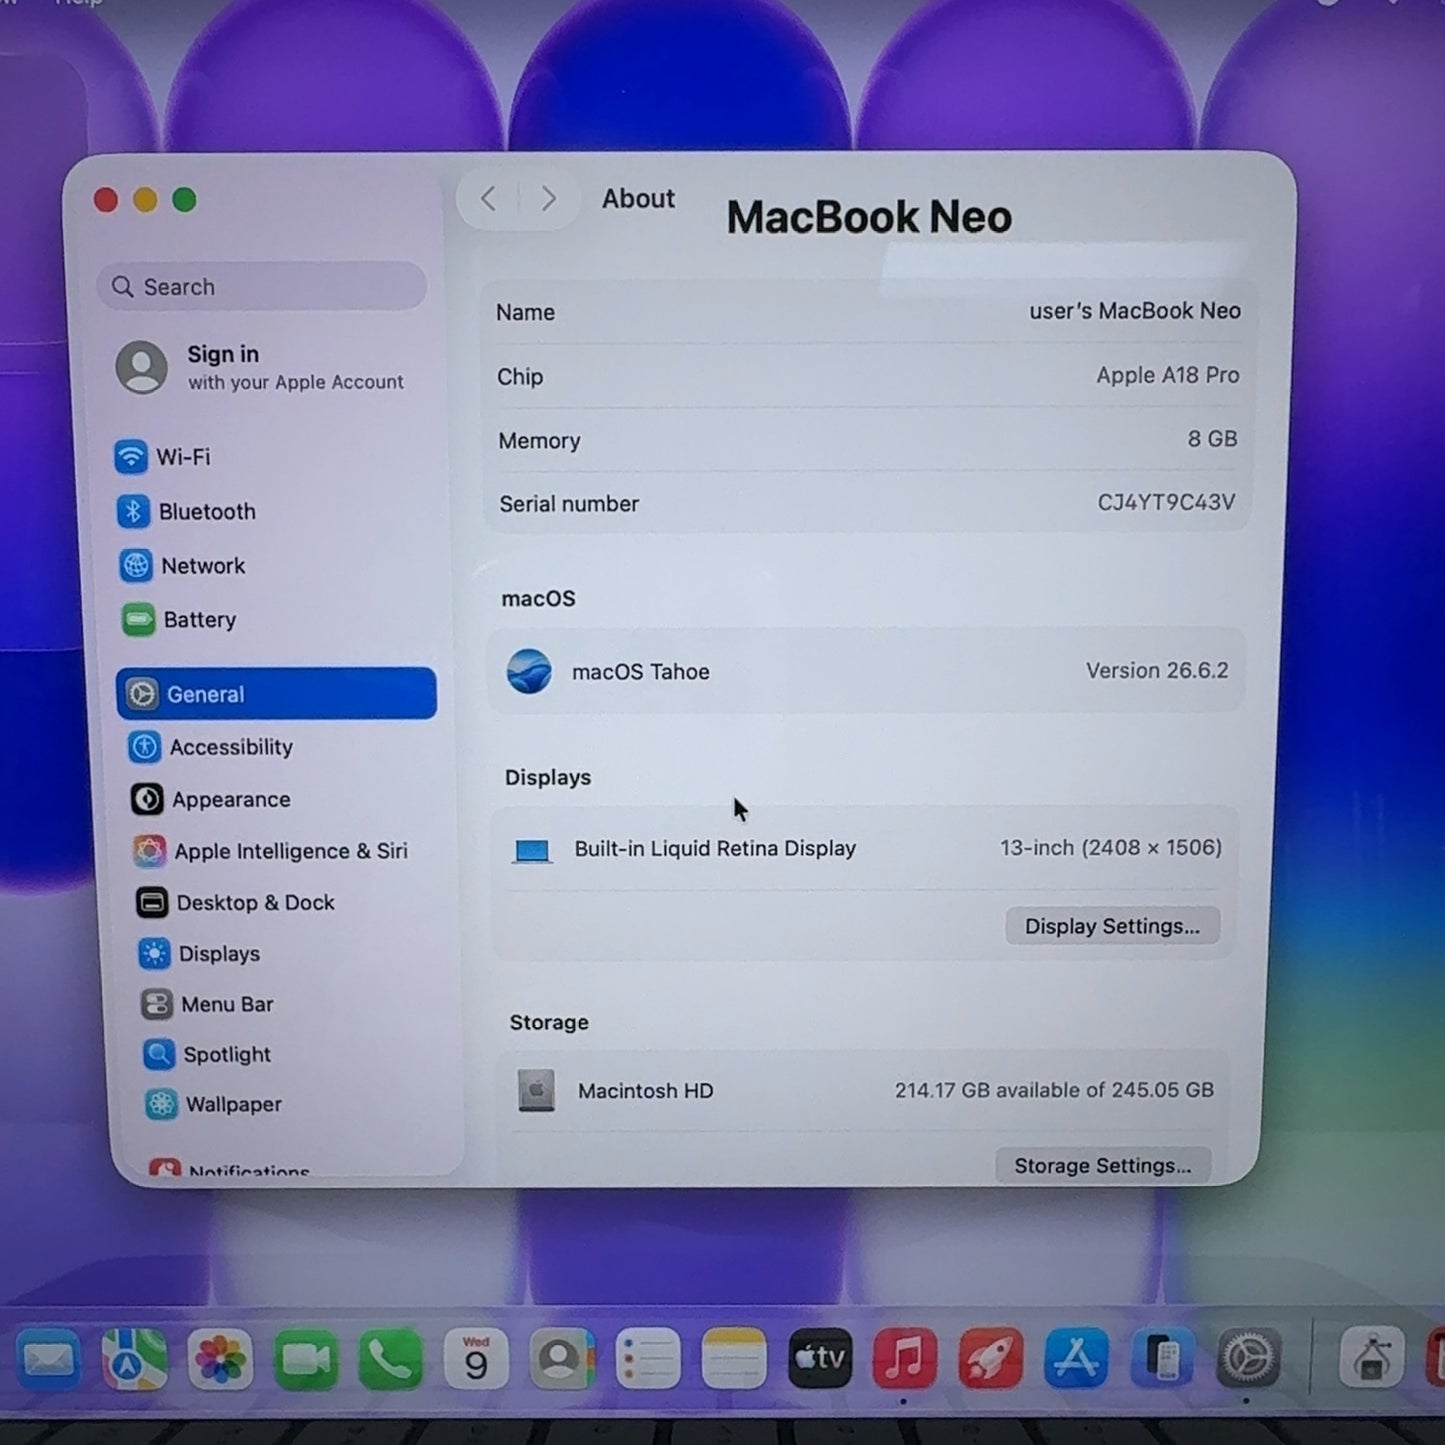Screen dimensions: 1445x1445
Task: Go to Desktop & Dock settings
Action: point(236,902)
